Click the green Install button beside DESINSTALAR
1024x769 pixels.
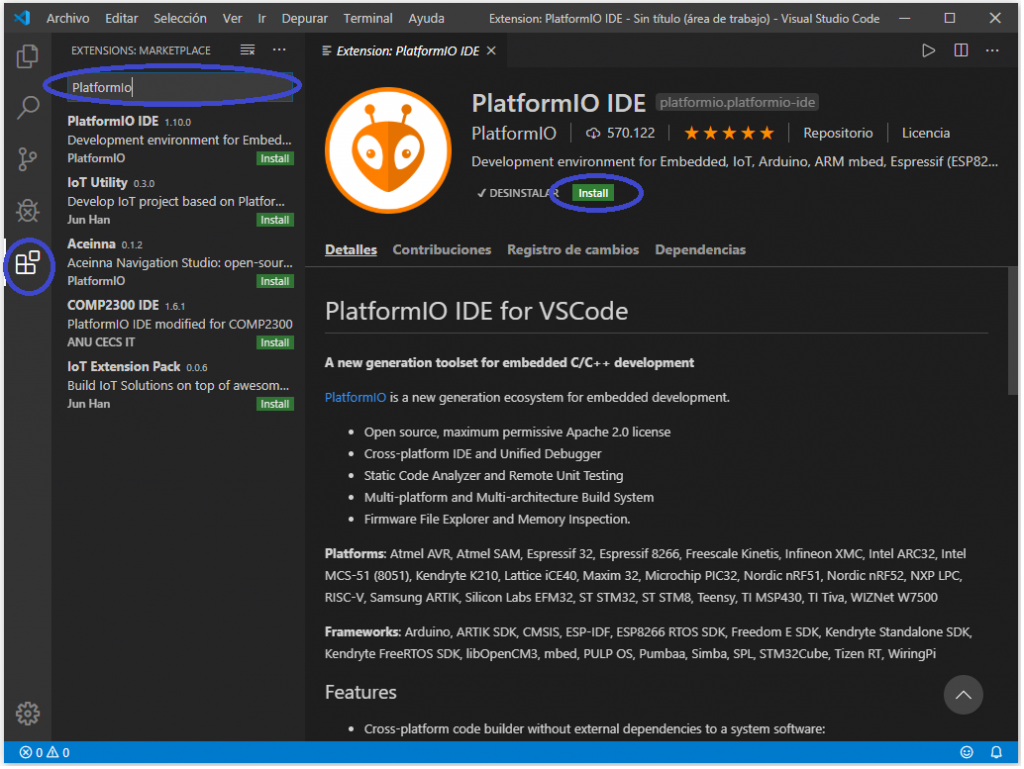593,193
